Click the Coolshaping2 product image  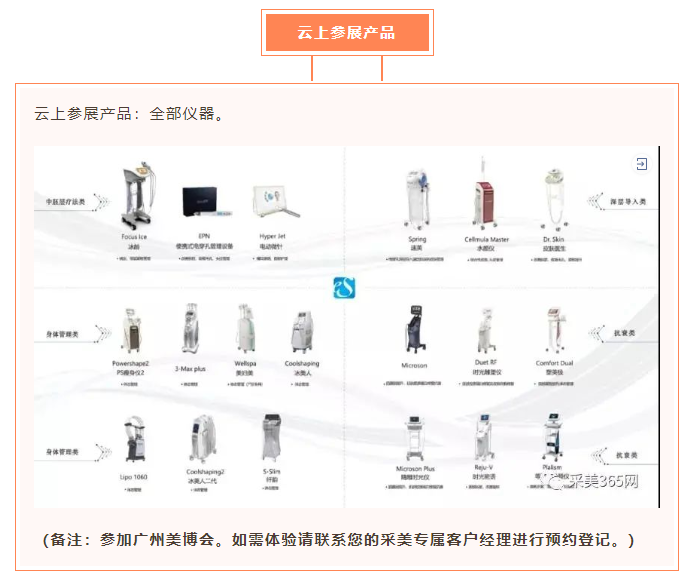point(204,439)
